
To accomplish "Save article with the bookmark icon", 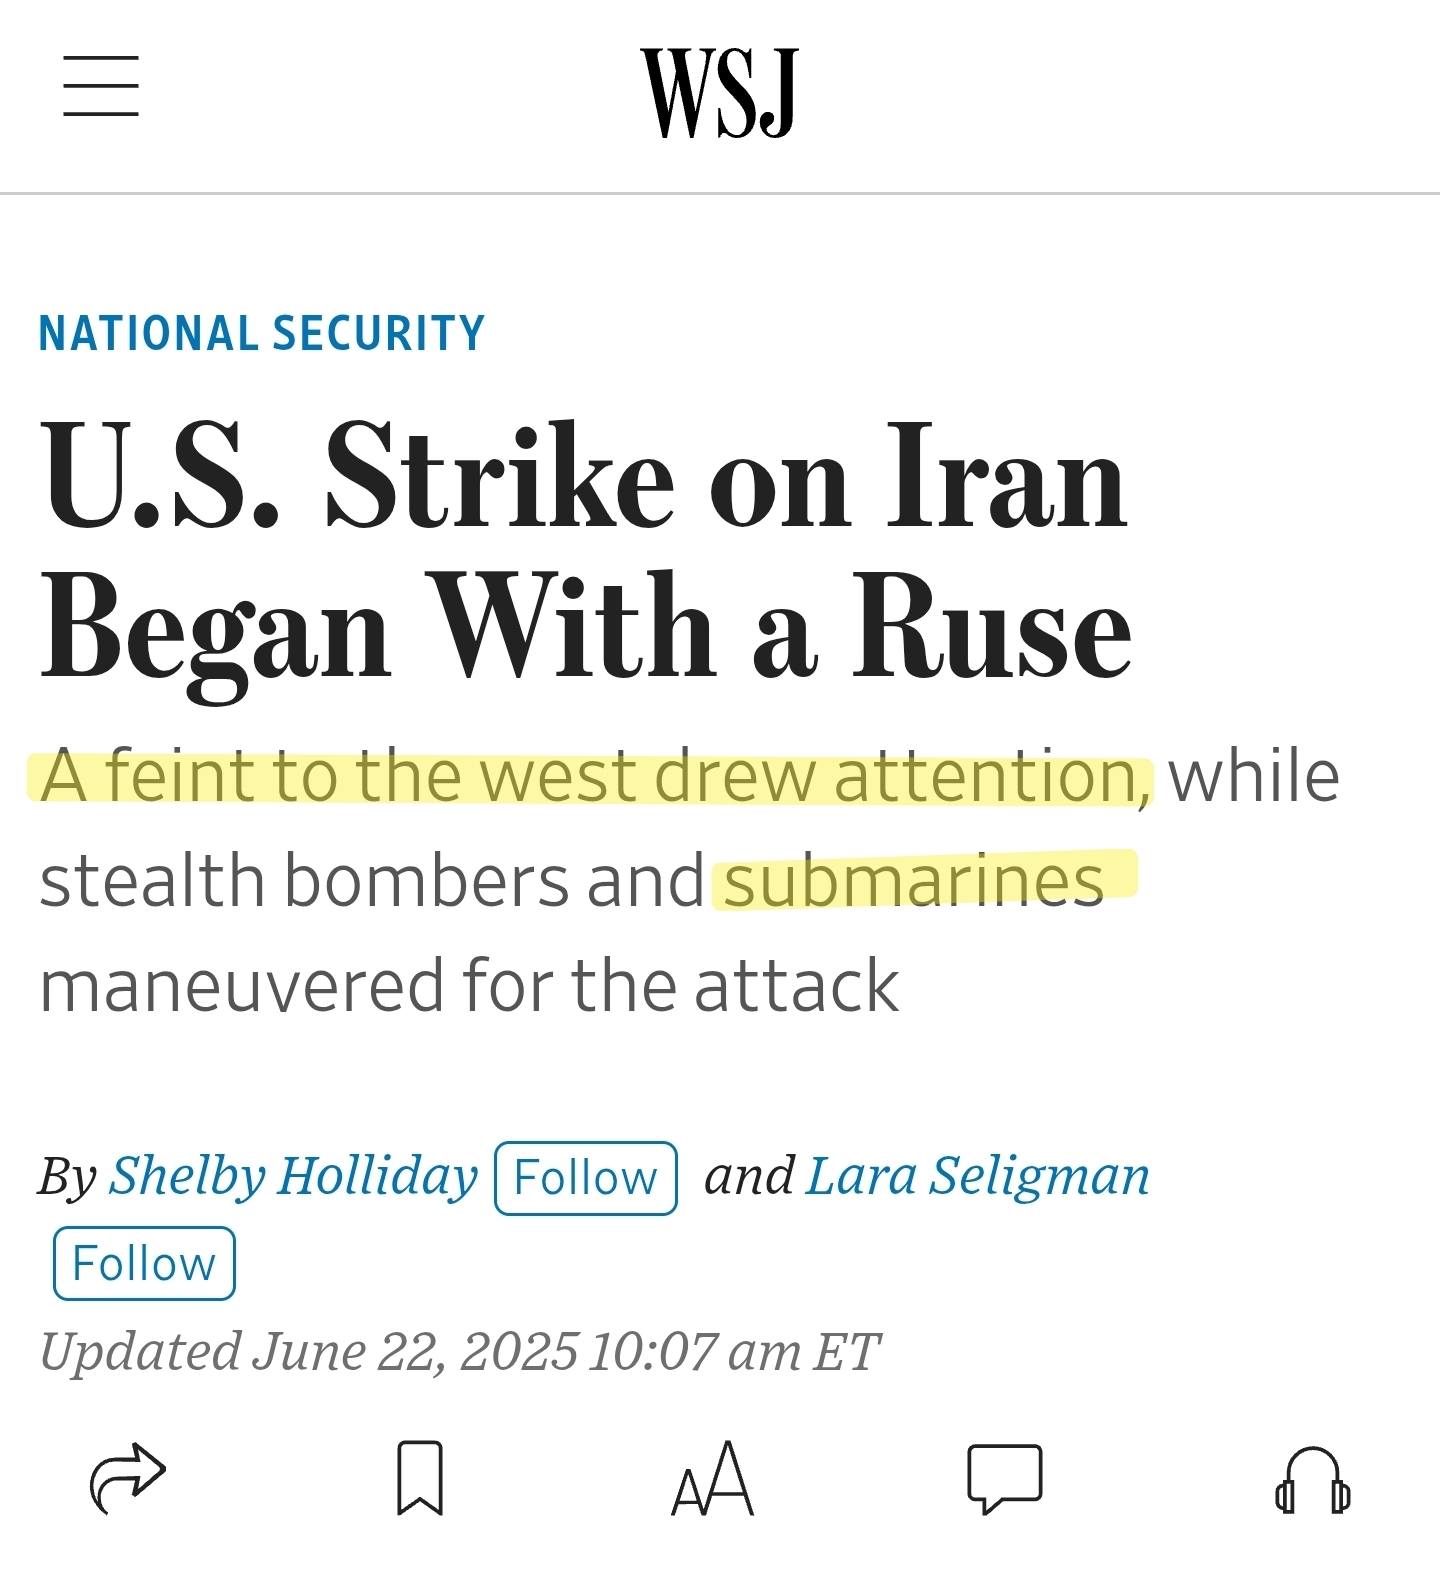I will point(420,1477).
